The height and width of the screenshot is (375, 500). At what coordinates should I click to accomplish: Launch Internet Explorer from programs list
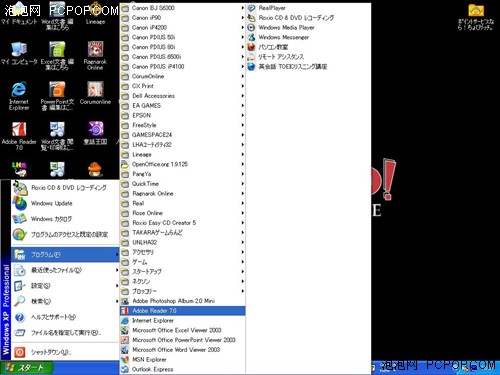tap(183, 320)
